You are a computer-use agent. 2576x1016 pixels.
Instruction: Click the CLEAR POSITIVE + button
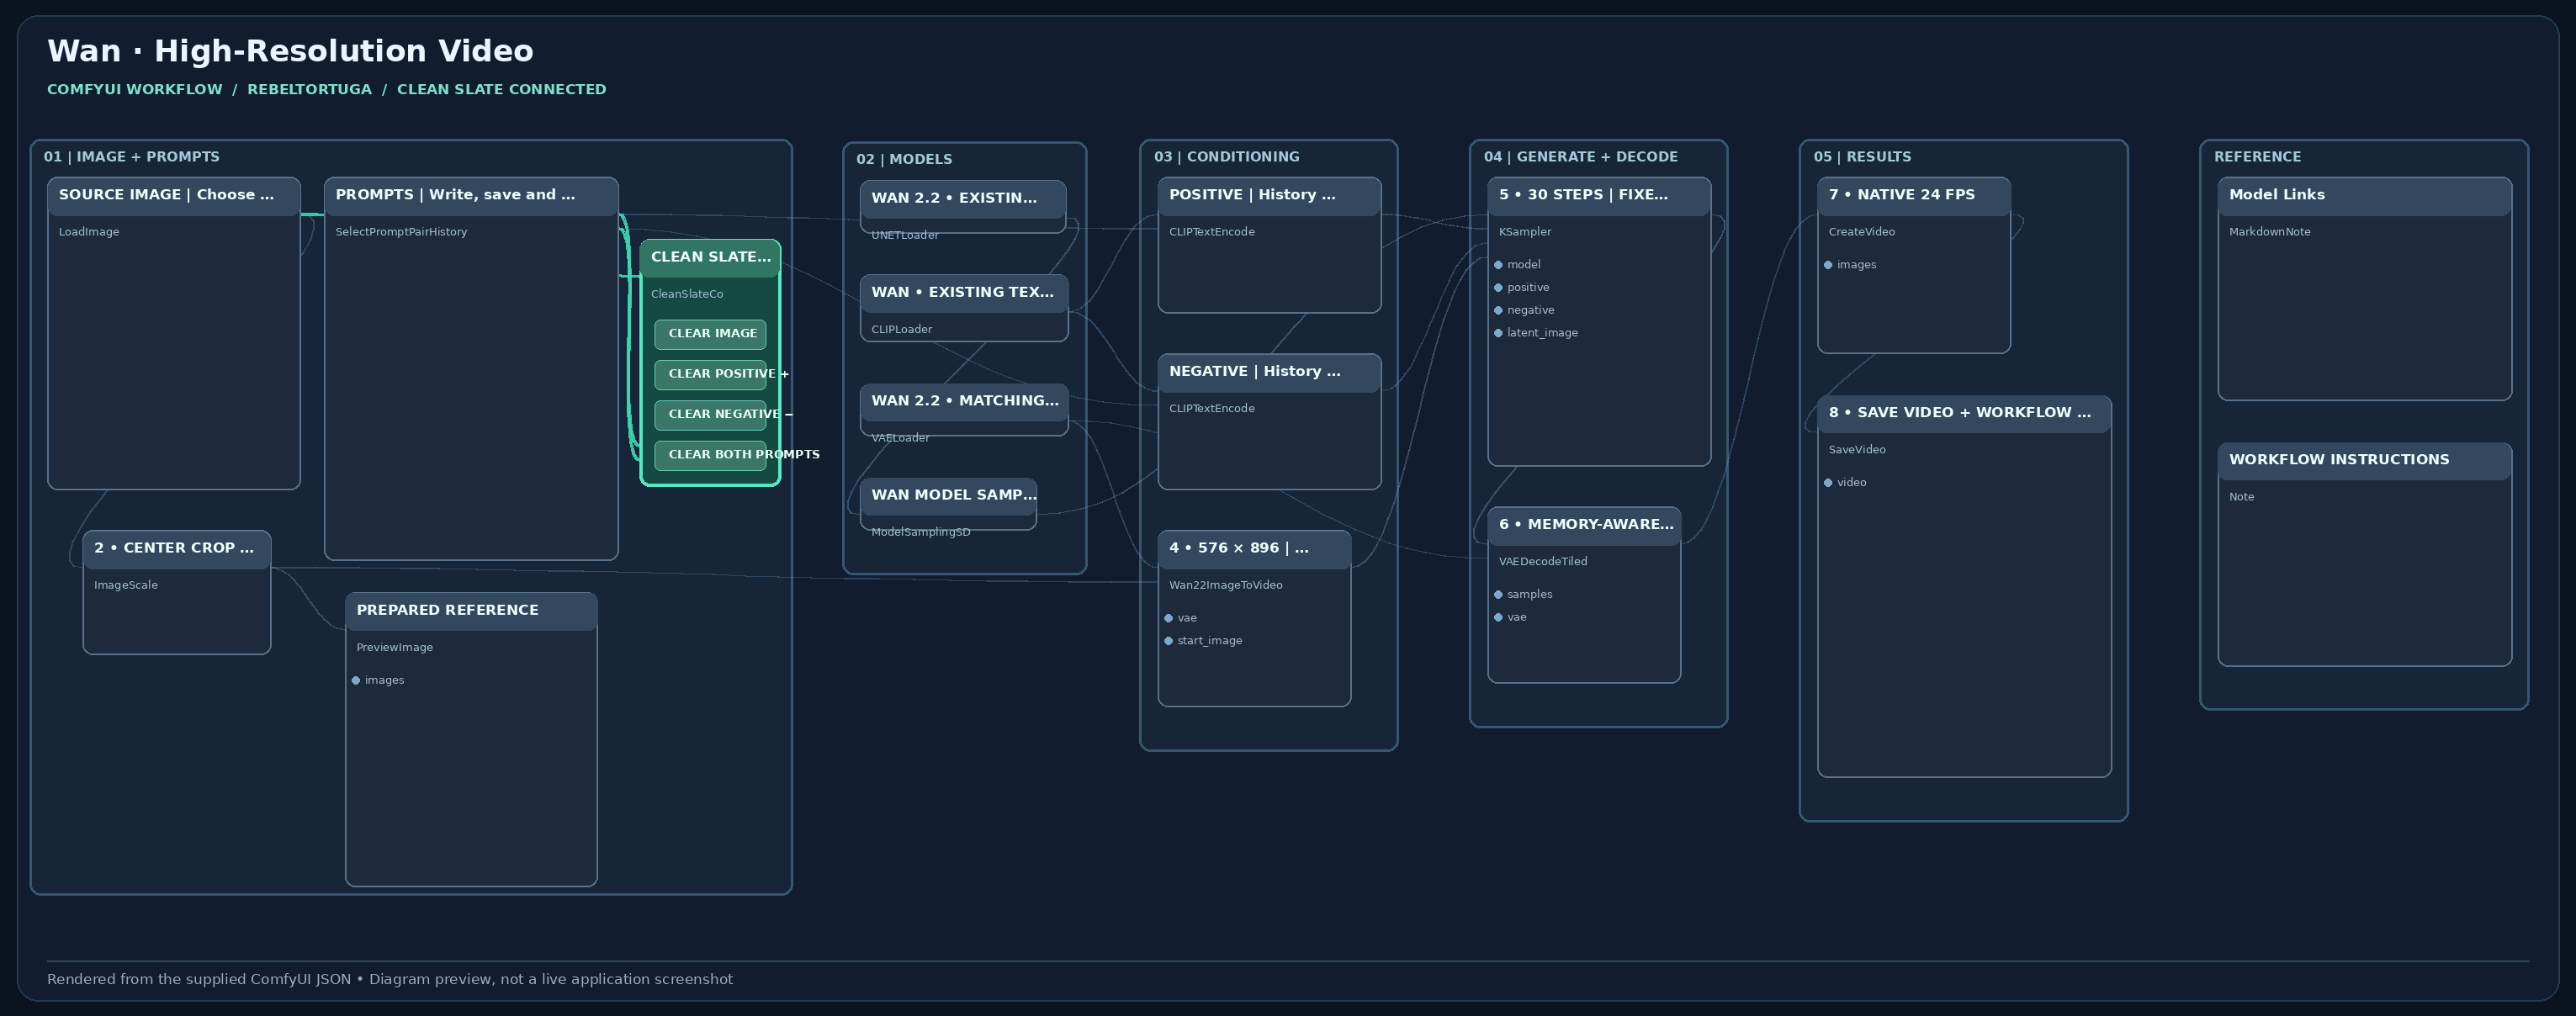pyautogui.click(x=710, y=374)
